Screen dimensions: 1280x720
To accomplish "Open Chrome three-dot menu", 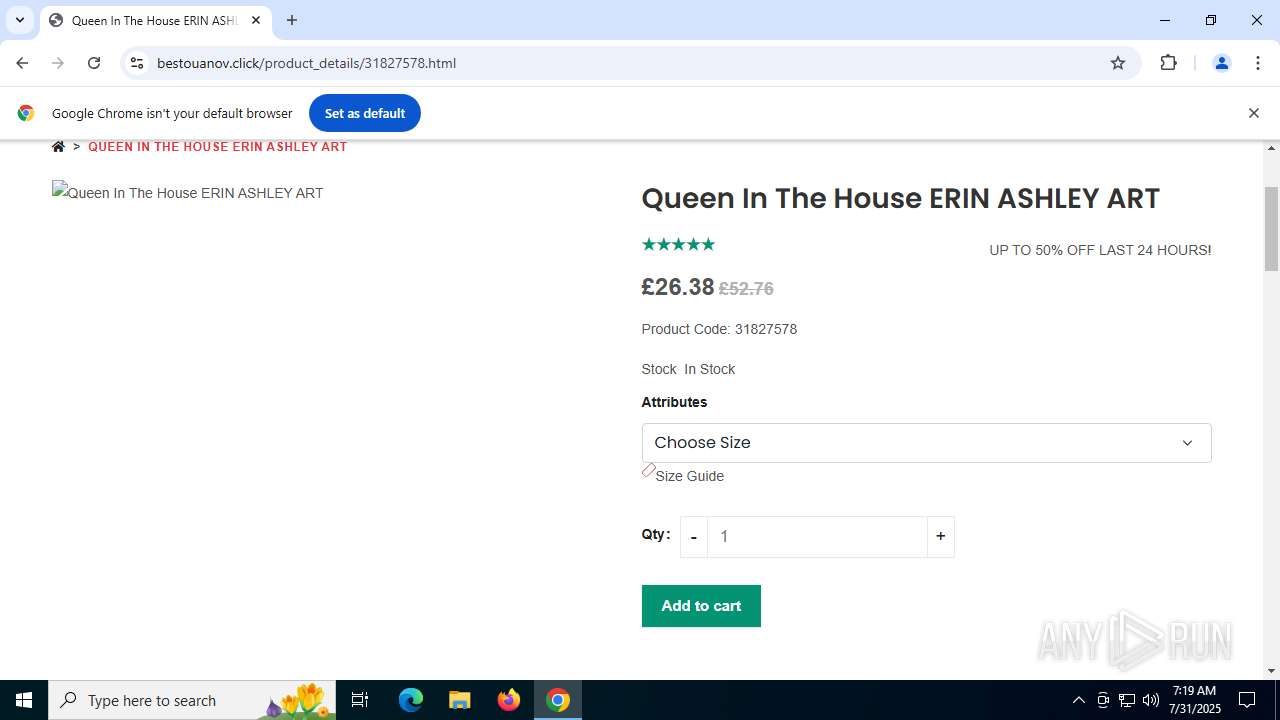I will click(1257, 63).
